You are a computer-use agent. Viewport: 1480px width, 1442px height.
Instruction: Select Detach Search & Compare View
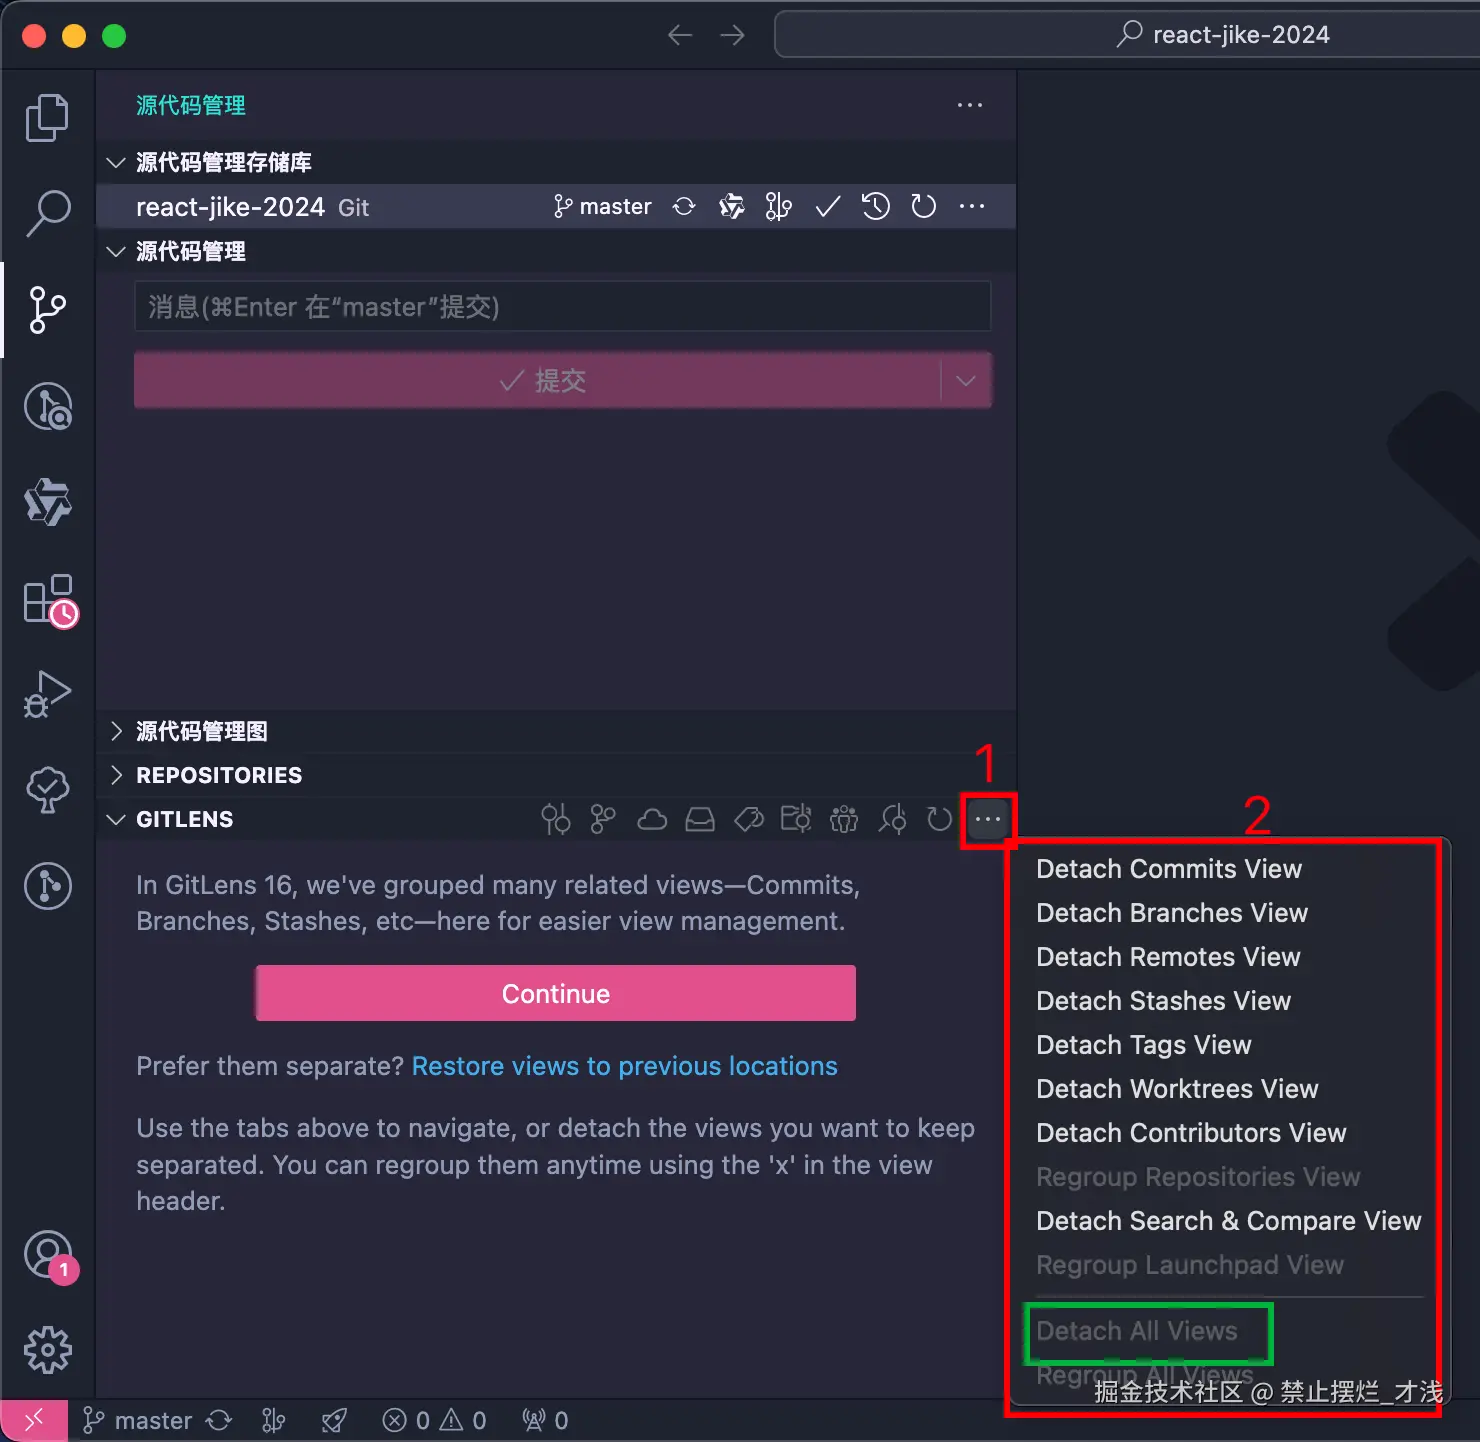point(1228,1221)
